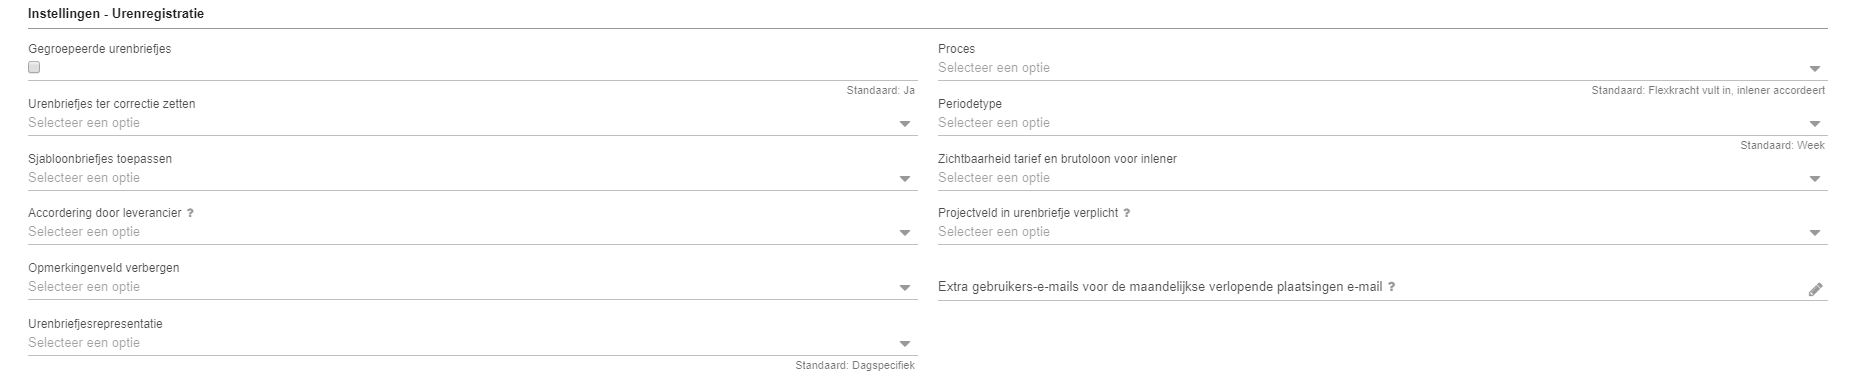Expand Urenbriefjesrepresentatie dropdown arrow
The image size is (1857, 380).
(x=905, y=344)
